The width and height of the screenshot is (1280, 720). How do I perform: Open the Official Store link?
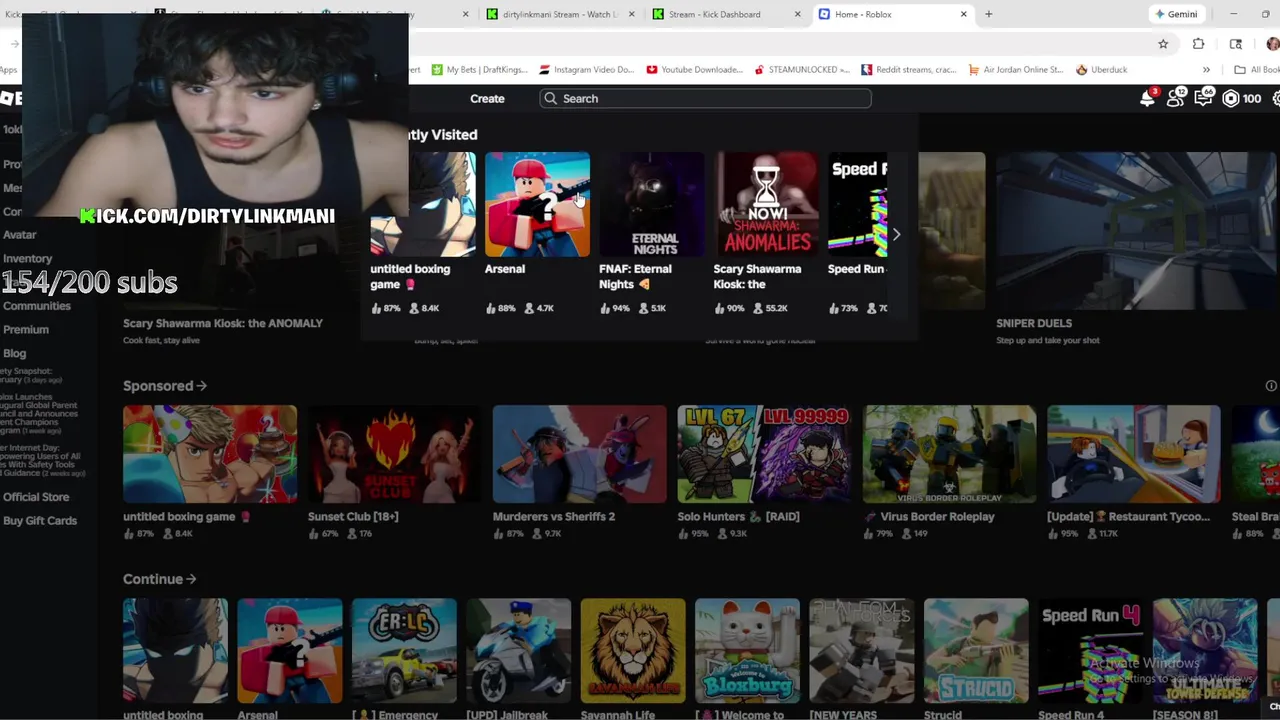pyautogui.click(x=36, y=497)
